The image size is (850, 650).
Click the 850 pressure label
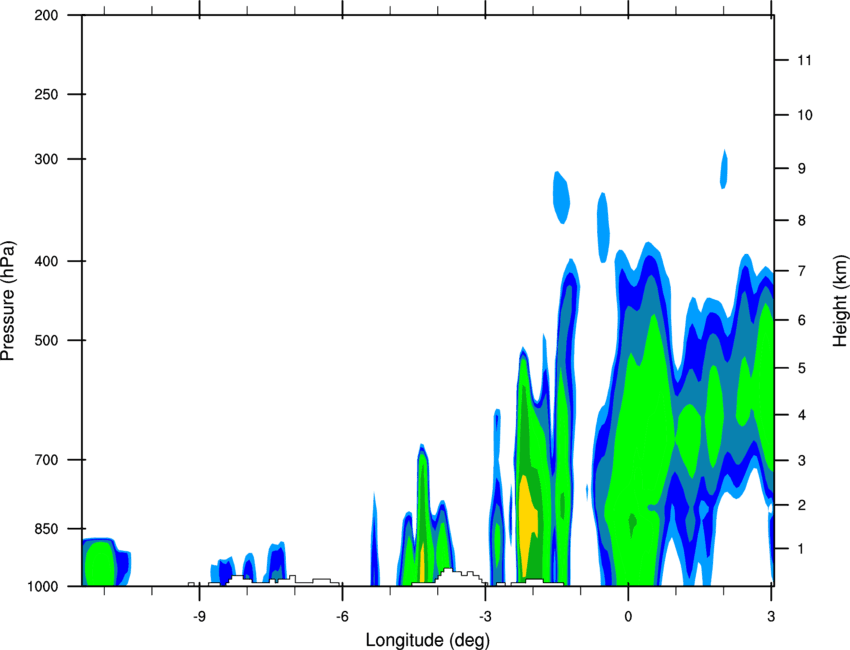[46, 529]
